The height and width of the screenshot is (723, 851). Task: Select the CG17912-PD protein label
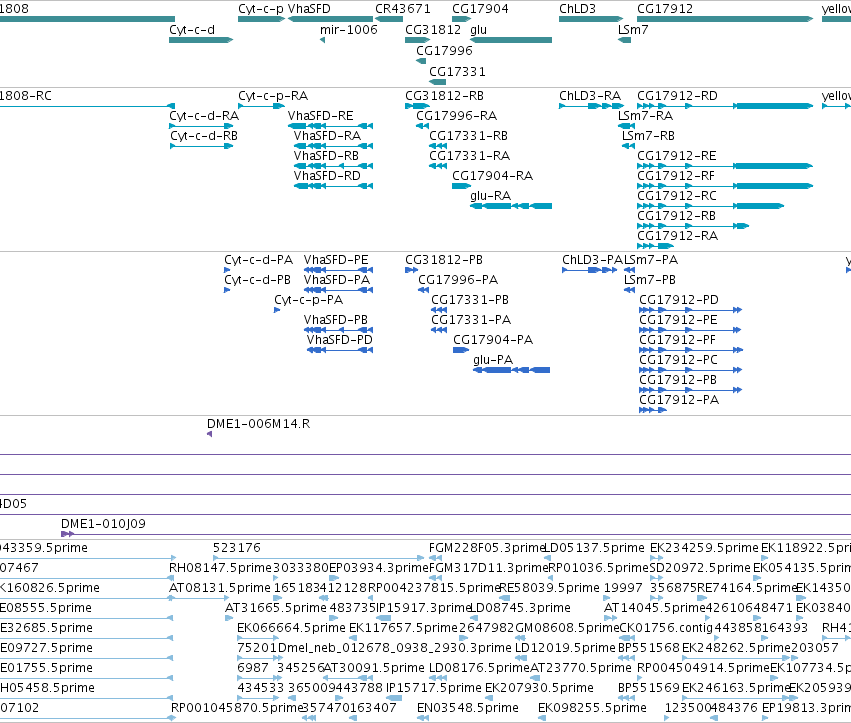679,301
